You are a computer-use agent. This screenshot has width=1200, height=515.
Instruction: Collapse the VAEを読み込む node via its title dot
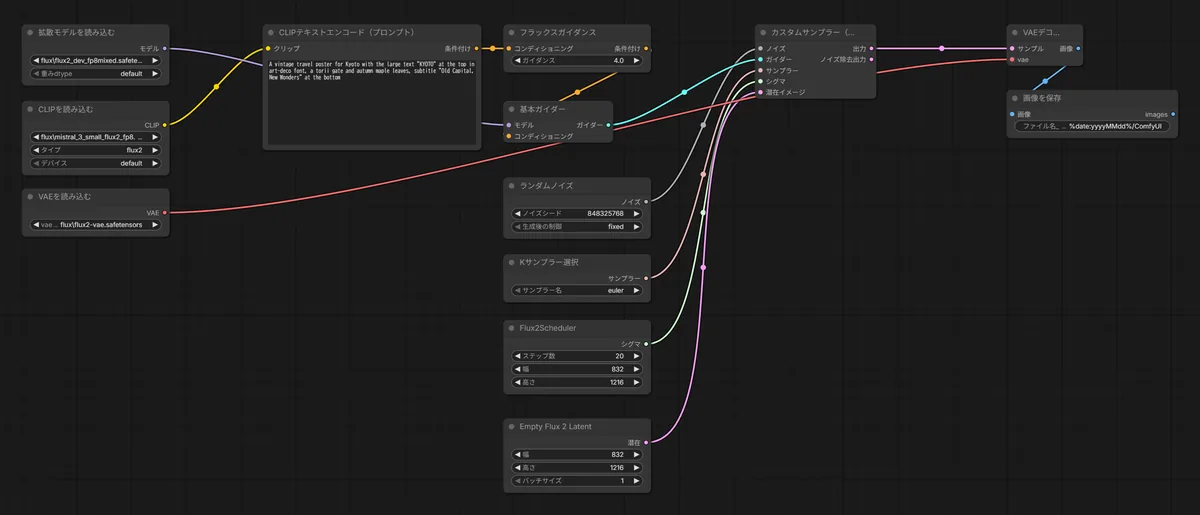pyautogui.click(x=30, y=196)
